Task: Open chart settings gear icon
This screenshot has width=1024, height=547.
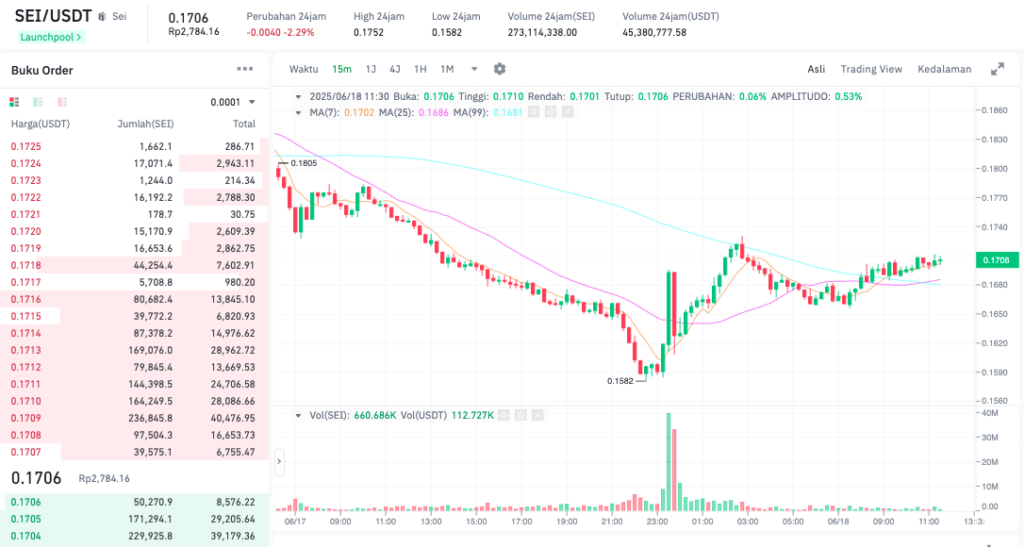Action: 500,69
